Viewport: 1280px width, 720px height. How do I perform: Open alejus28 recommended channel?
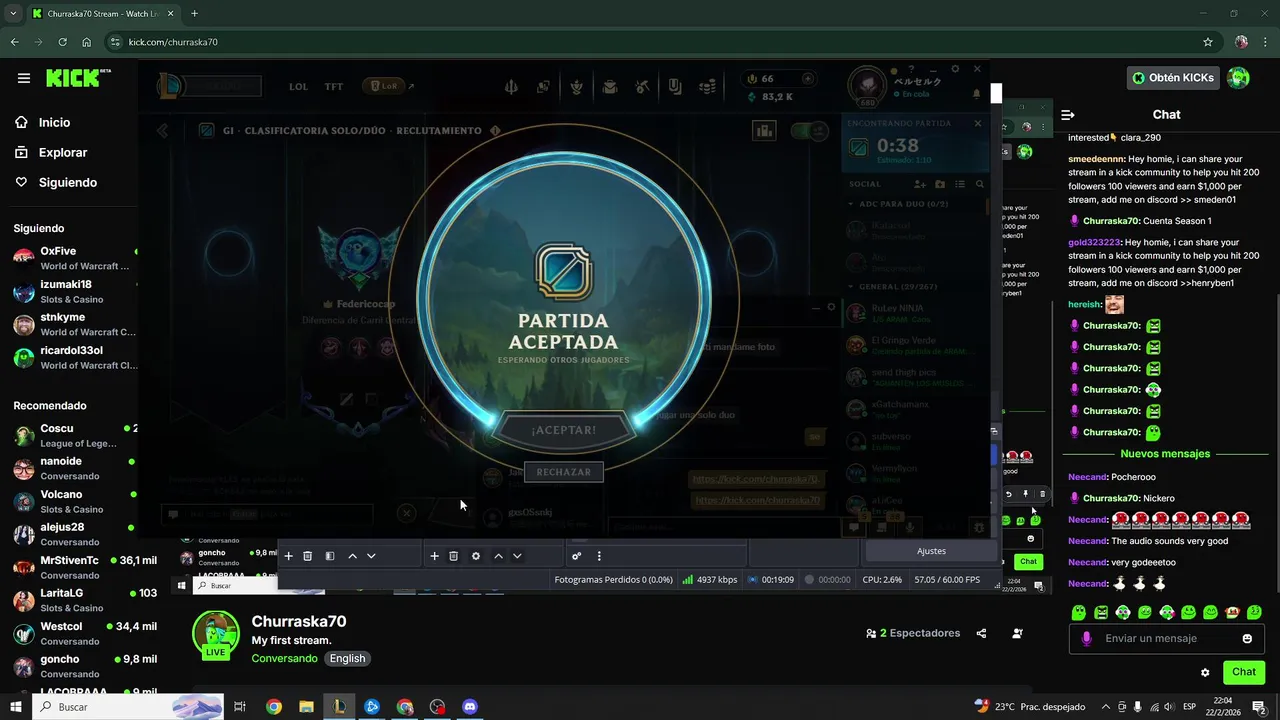pos(75,534)
